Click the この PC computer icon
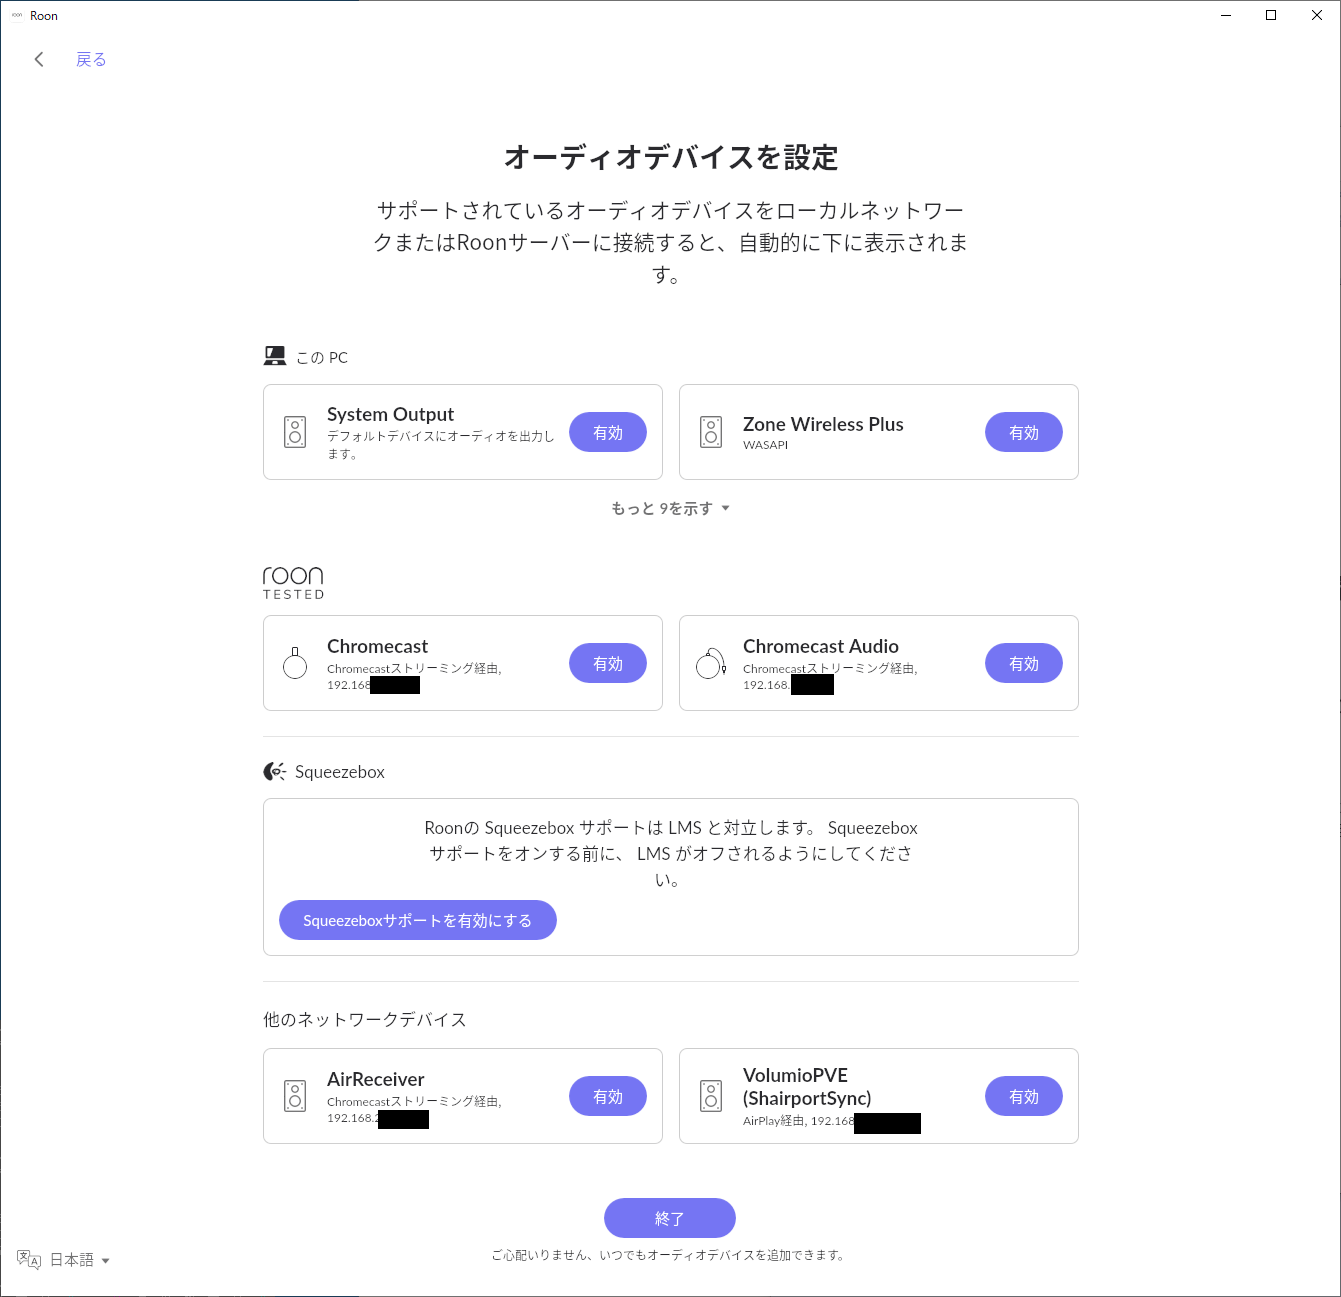Image resolution: width=1341 pixels, height=1297 pixels. [x=275, y=356]
